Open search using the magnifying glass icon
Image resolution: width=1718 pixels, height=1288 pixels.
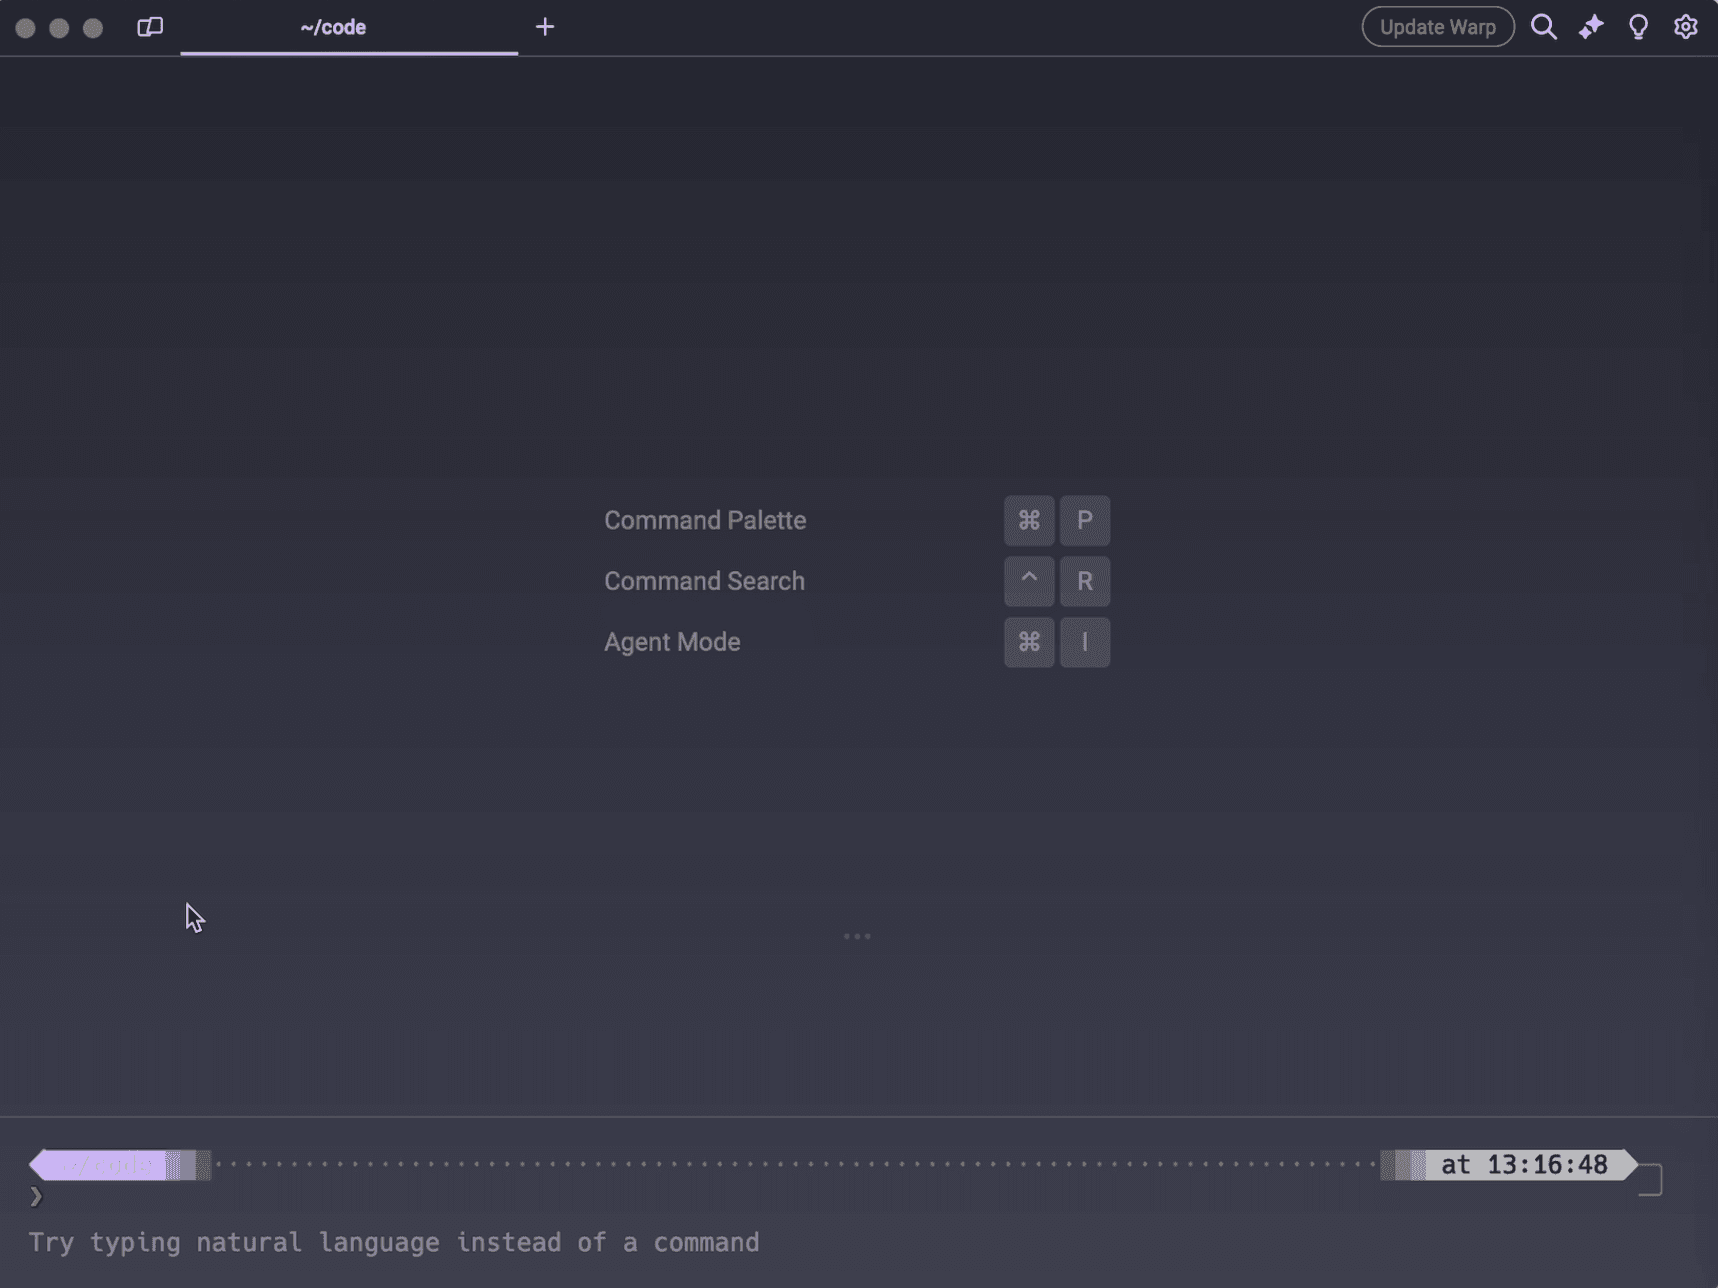pos(1543,27)
